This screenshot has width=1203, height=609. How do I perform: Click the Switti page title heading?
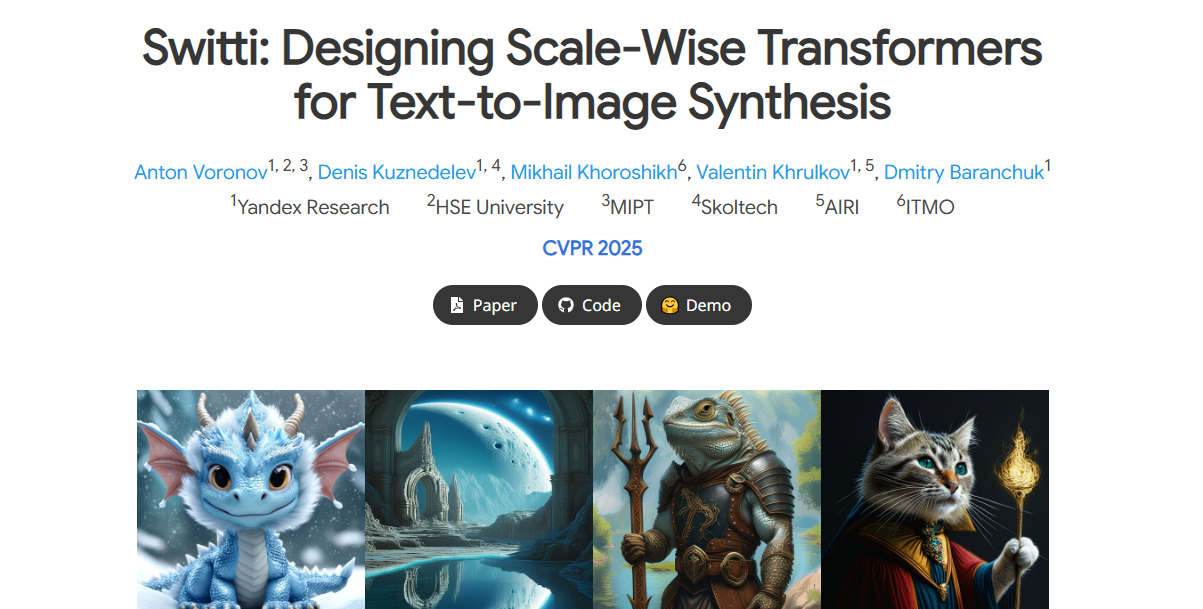[x=592, y=74]
